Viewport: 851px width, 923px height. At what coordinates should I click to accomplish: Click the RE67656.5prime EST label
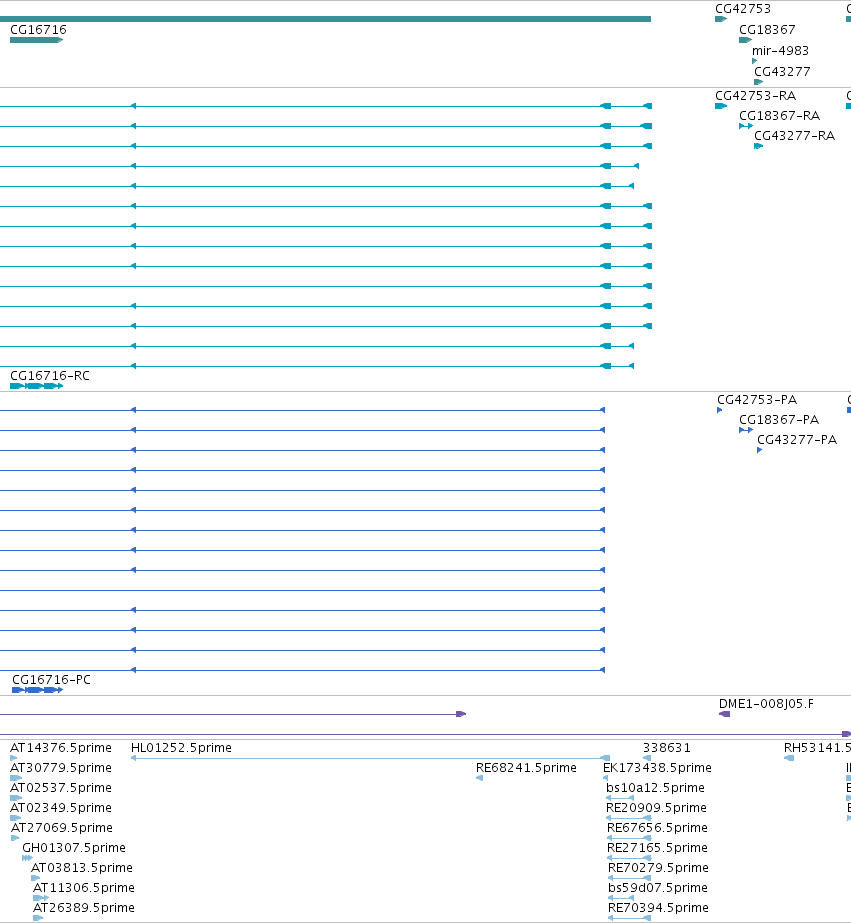[x=657, y=828]
